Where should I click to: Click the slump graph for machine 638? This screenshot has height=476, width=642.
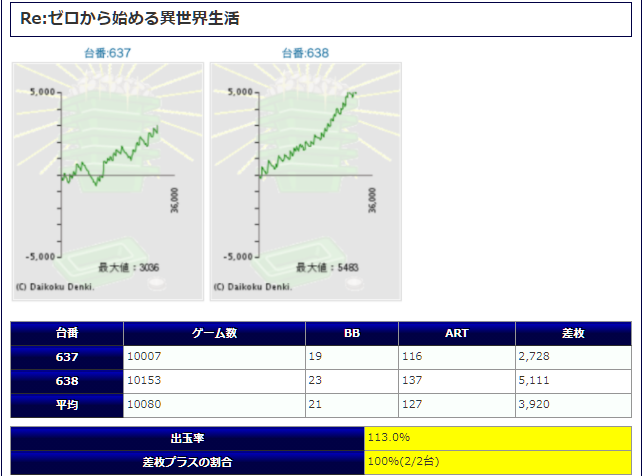(x=305, y=181)
